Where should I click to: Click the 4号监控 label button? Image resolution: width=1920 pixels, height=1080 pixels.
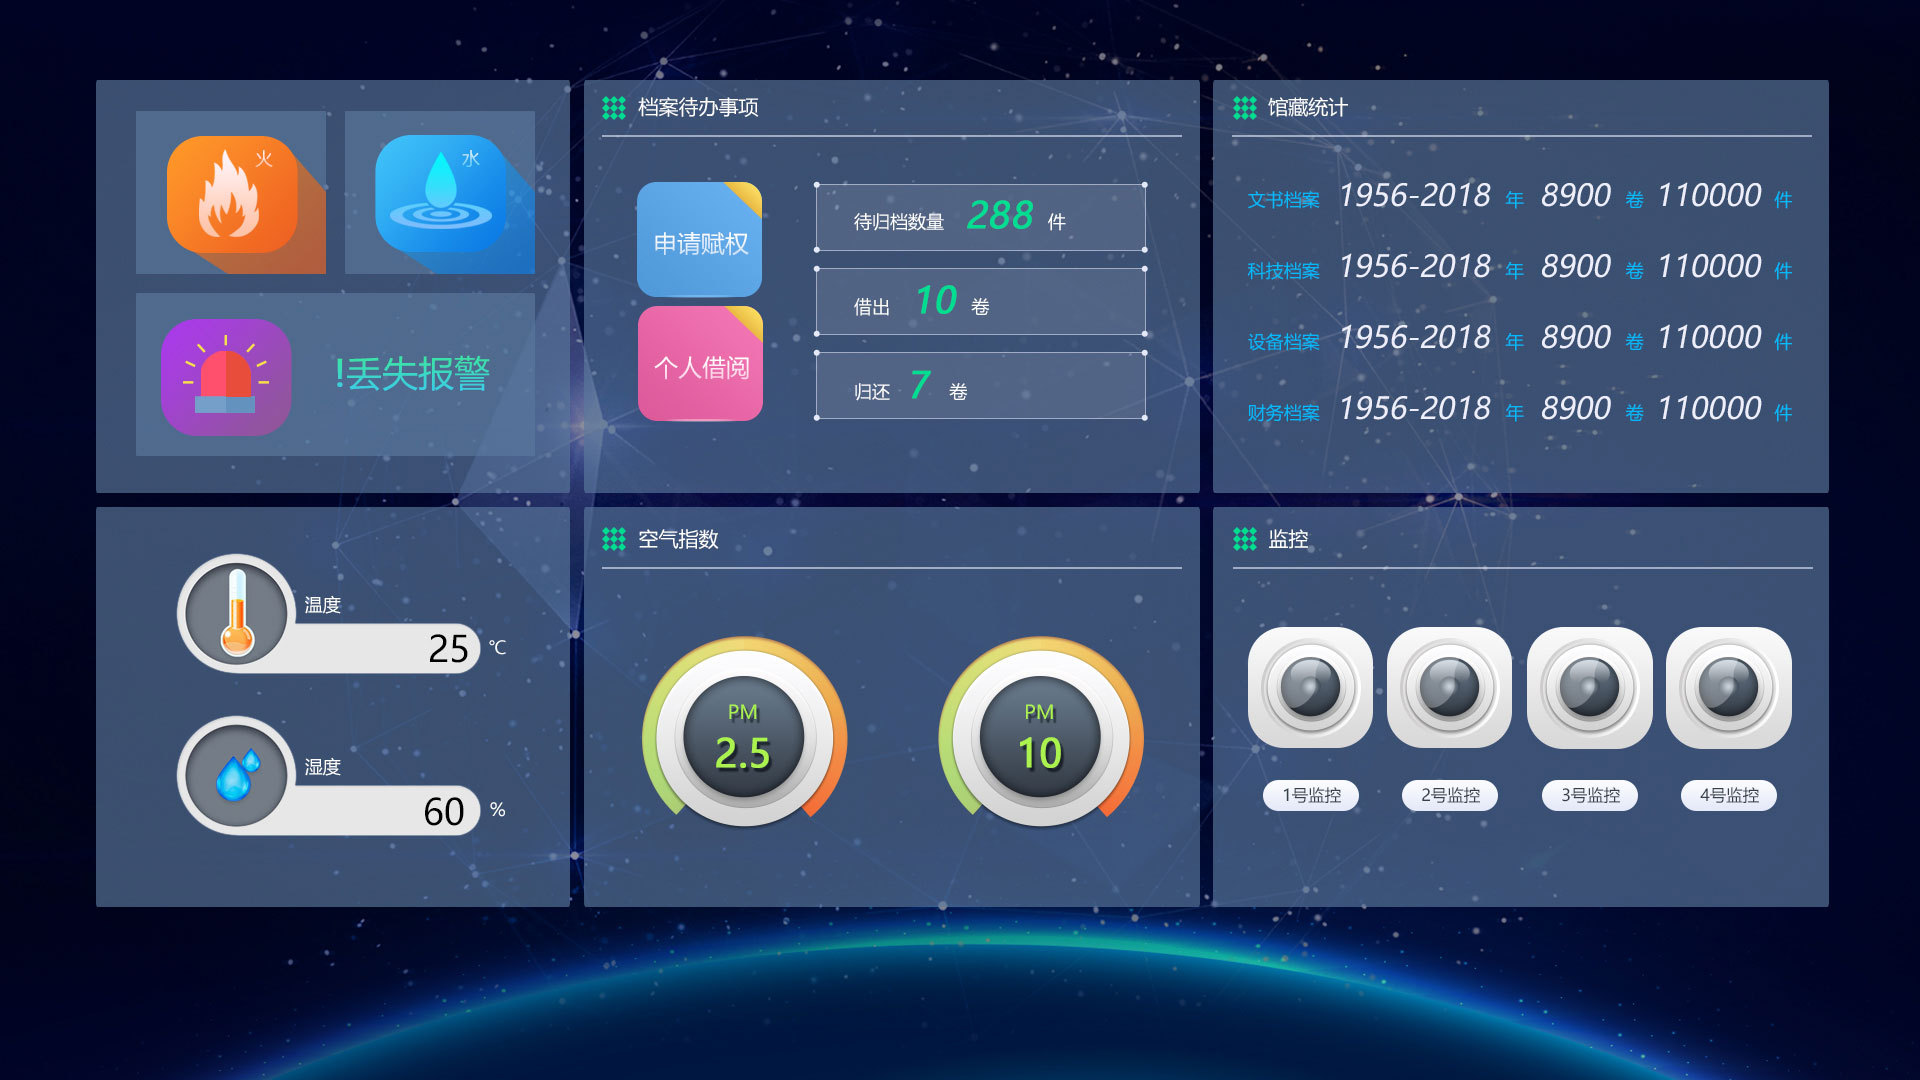[1729, 795]
